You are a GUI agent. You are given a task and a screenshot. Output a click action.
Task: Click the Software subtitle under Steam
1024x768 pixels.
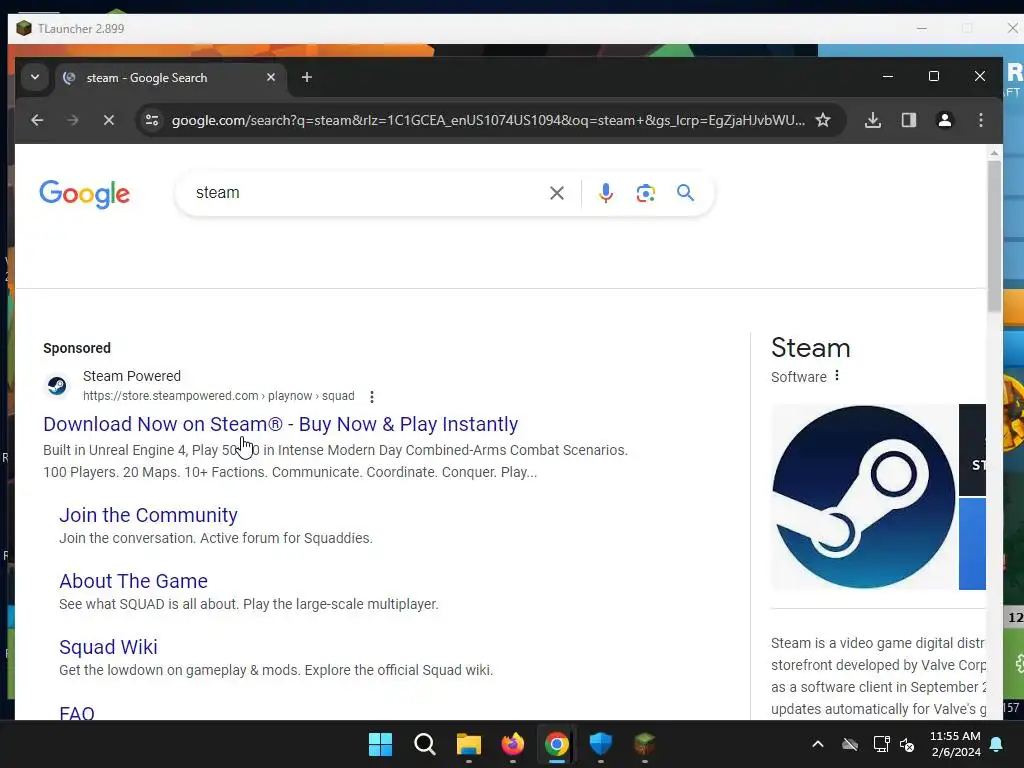[799, 377]
